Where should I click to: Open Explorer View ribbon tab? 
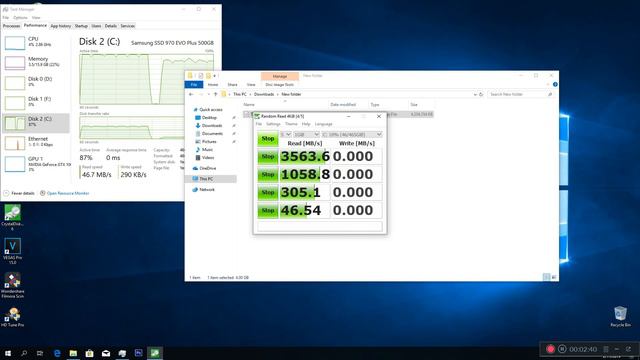251,84
